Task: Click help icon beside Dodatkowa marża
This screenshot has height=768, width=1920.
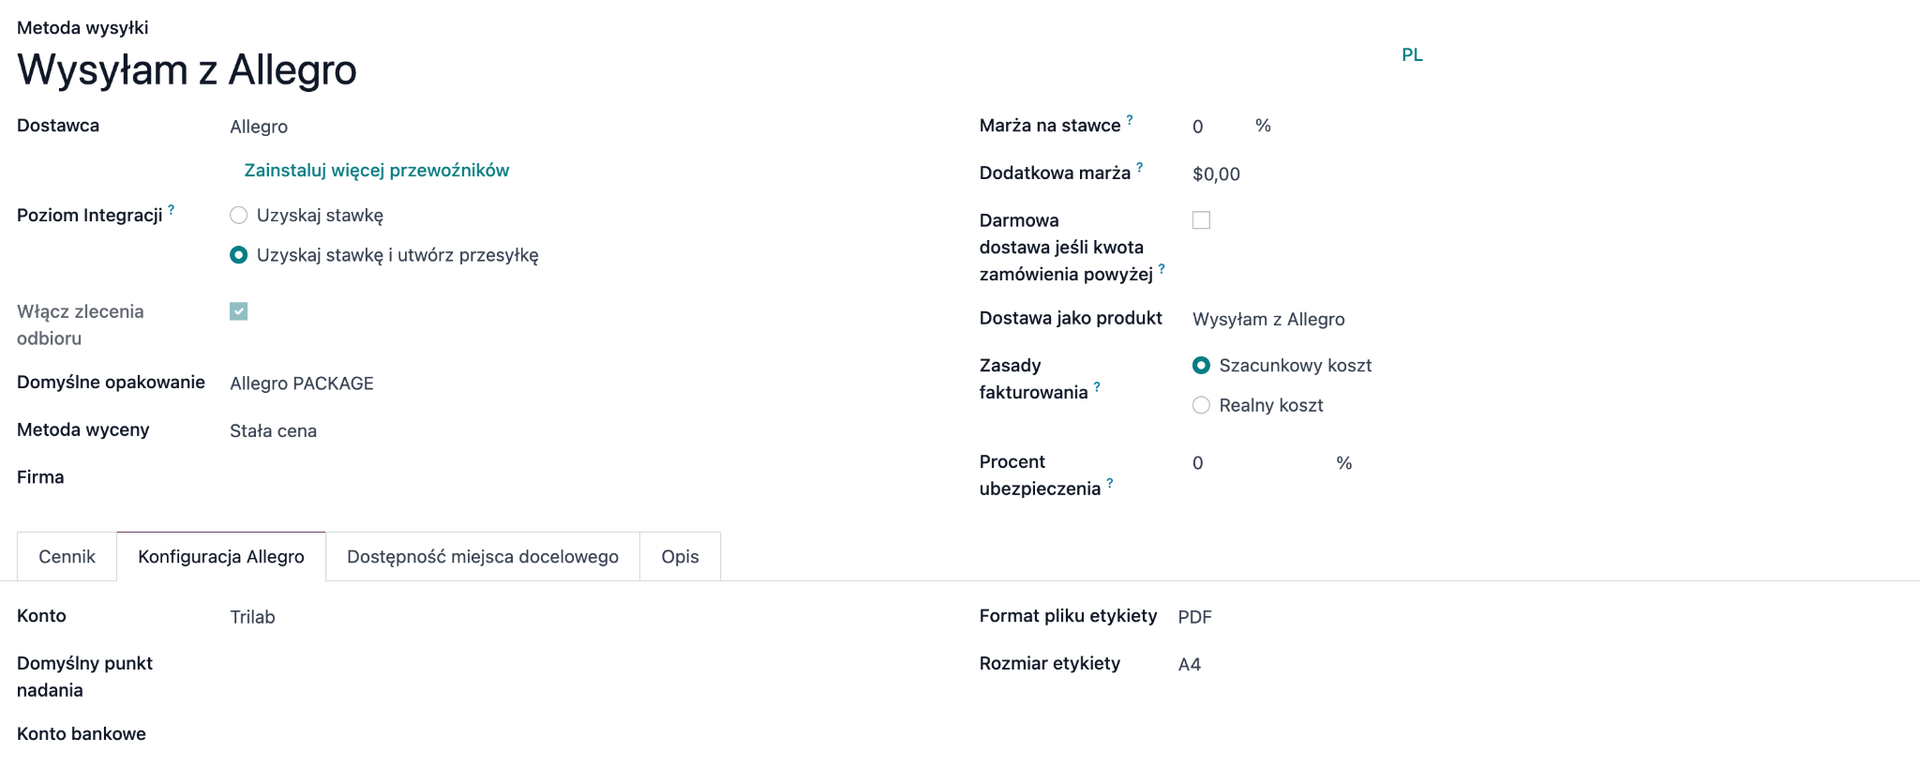Action: tap(1140, 168)
